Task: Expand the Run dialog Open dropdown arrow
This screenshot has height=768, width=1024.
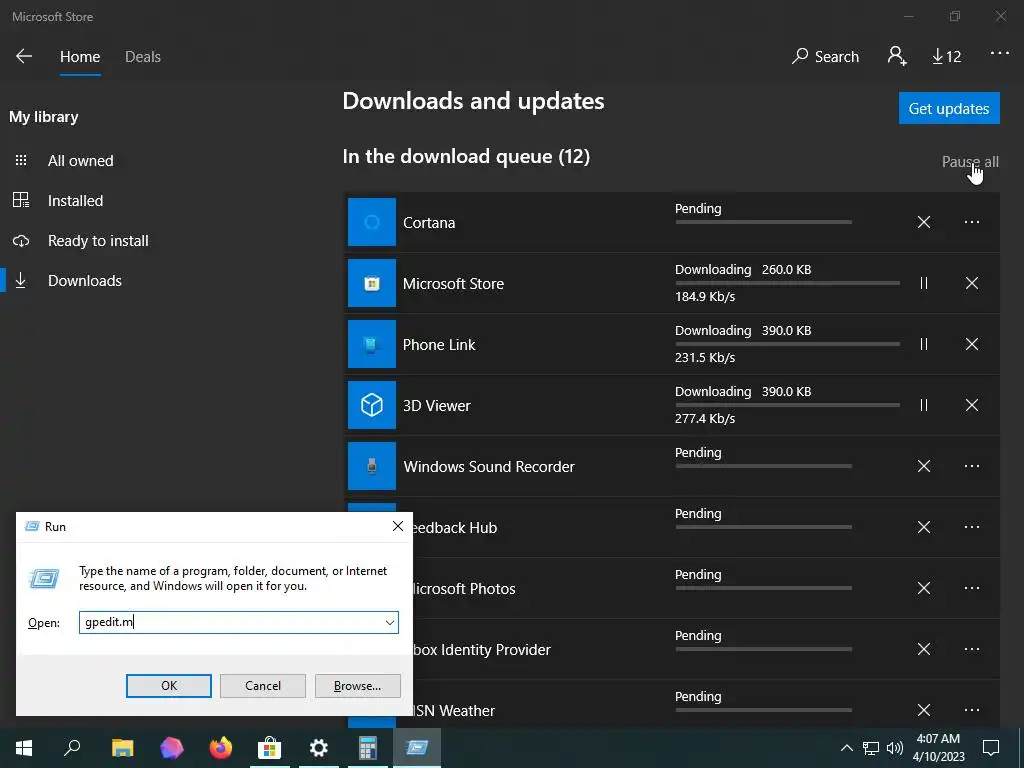Action: (x=390, y=622)
